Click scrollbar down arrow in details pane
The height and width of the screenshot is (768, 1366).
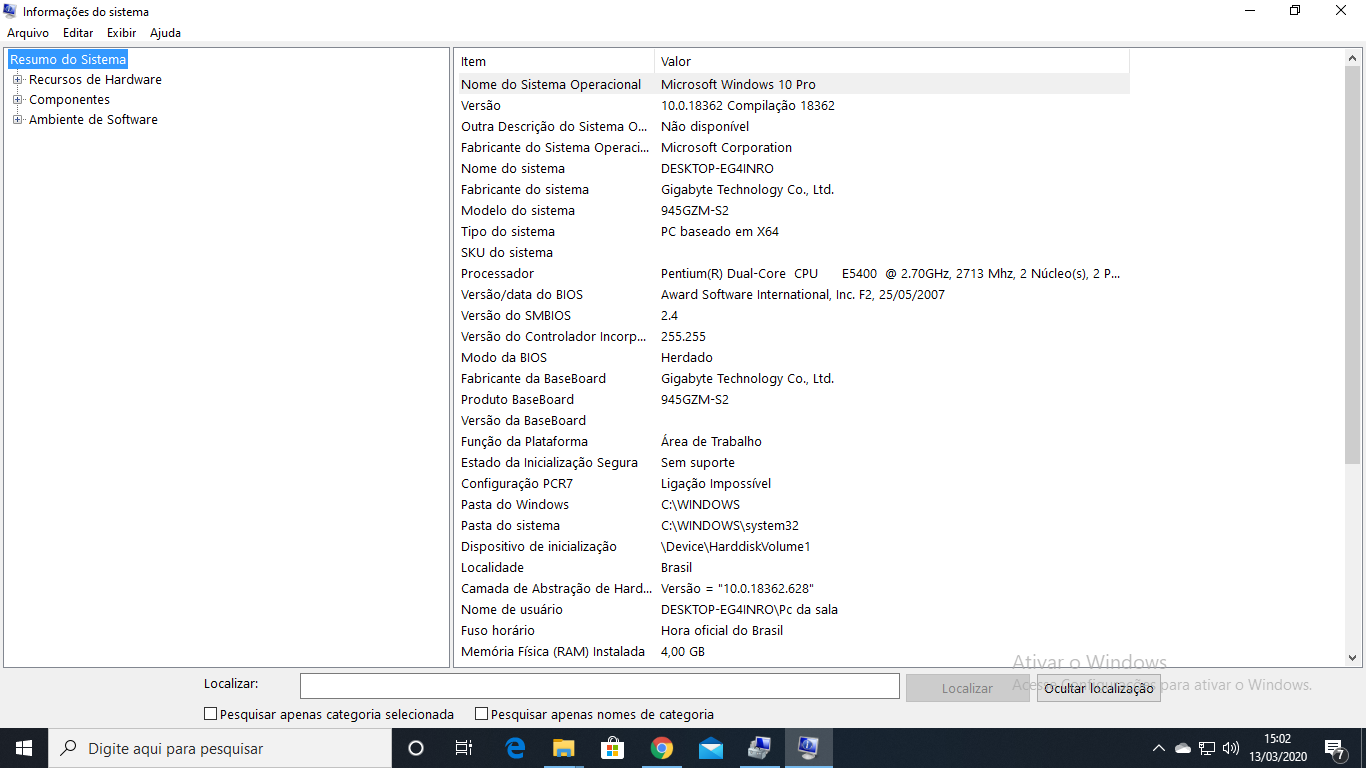1353,658
